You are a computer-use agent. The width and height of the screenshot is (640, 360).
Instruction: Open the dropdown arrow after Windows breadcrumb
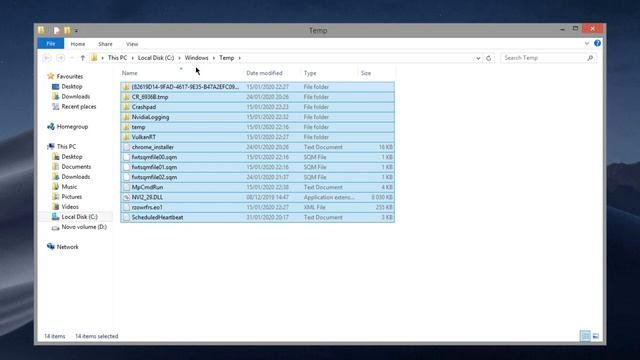pyautogui.click(x=213, y=58)
